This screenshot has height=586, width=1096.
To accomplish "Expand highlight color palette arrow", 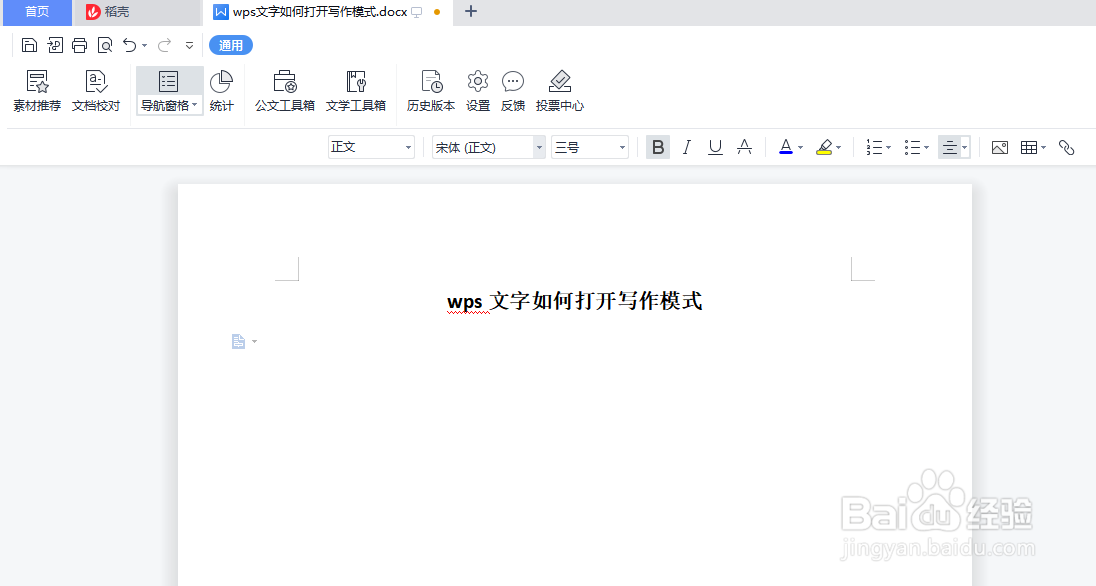I will point(839,148).
